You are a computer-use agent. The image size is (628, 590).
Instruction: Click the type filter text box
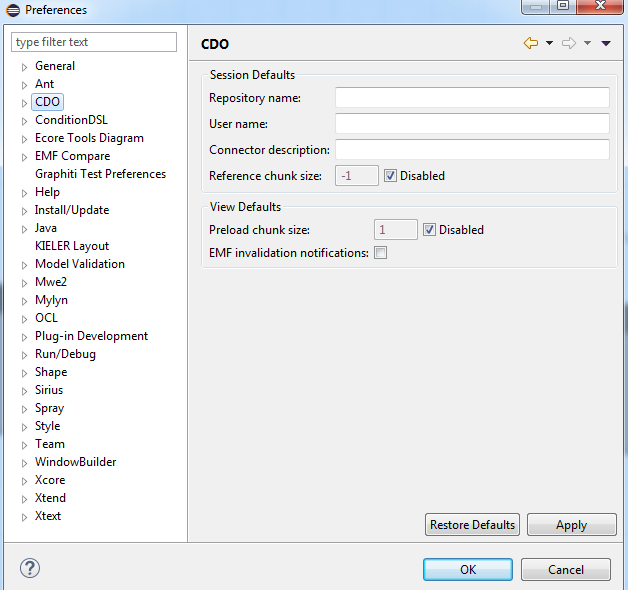tap(94, 42)
